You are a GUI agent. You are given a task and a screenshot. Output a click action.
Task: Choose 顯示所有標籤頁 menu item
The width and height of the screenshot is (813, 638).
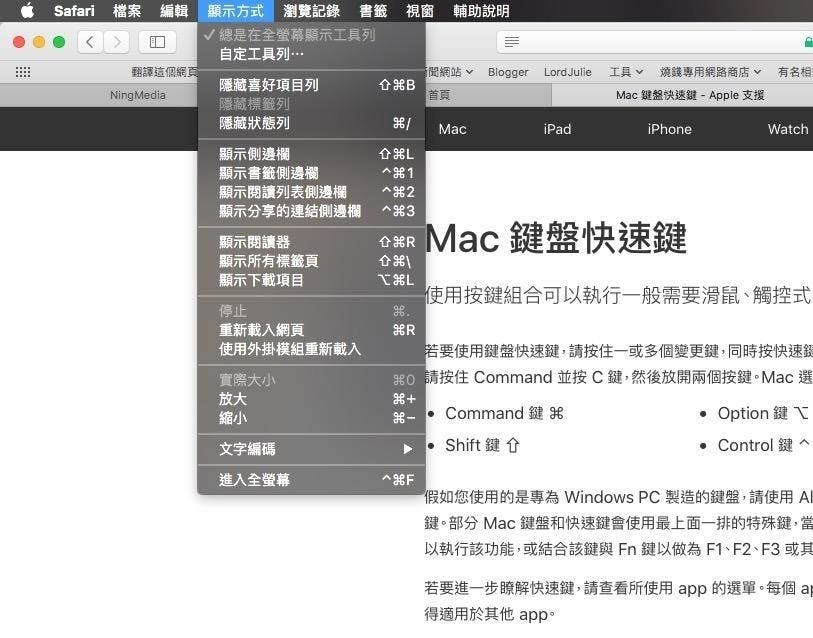point(312,261)
